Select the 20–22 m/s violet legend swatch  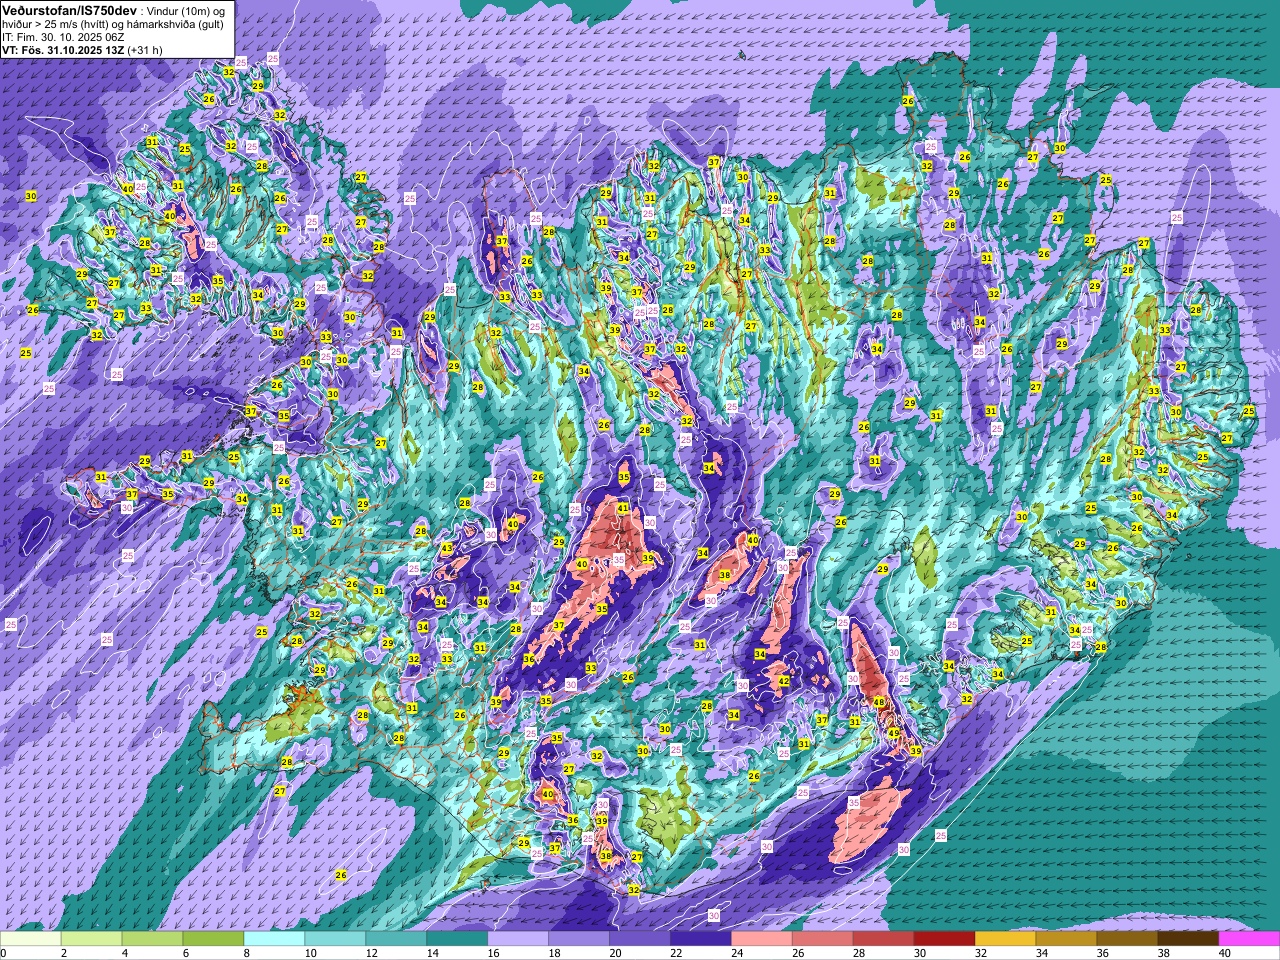click(640, 940)
